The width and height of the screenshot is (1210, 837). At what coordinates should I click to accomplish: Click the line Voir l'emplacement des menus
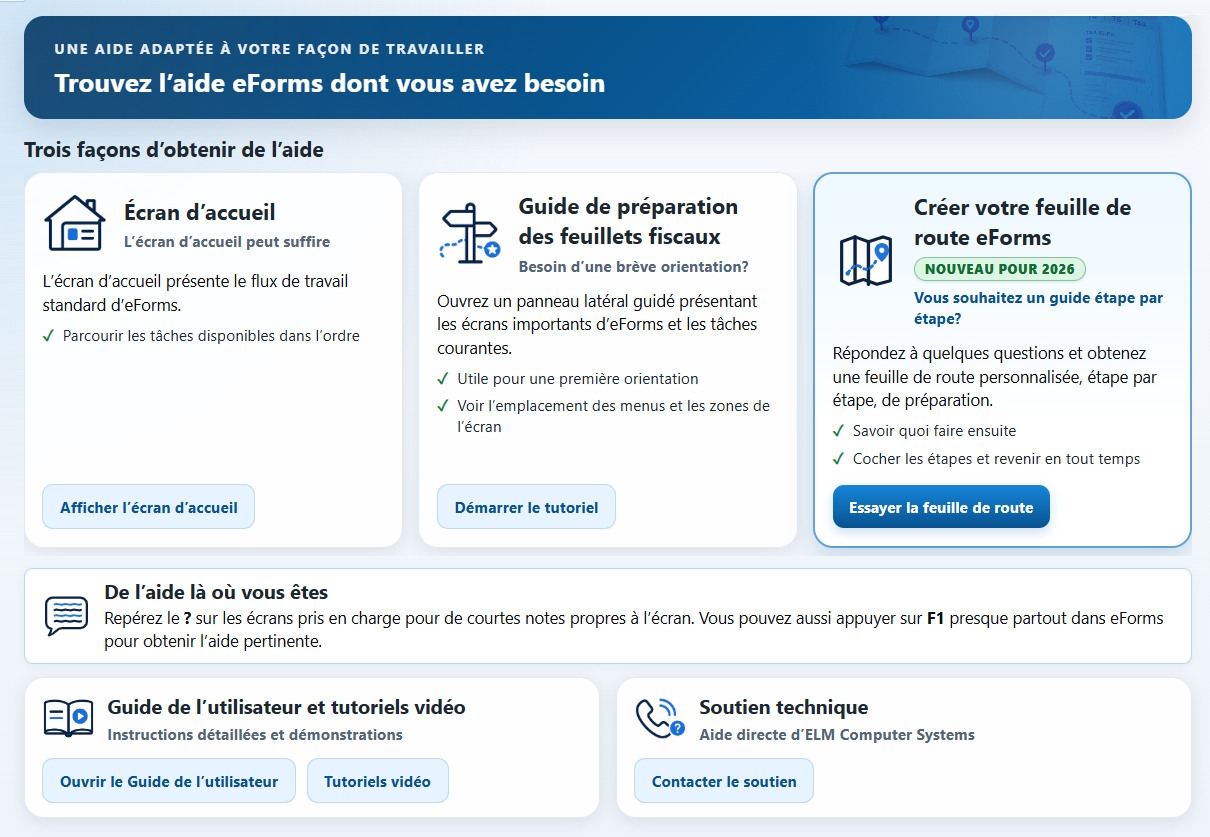(x=614, y=416)
